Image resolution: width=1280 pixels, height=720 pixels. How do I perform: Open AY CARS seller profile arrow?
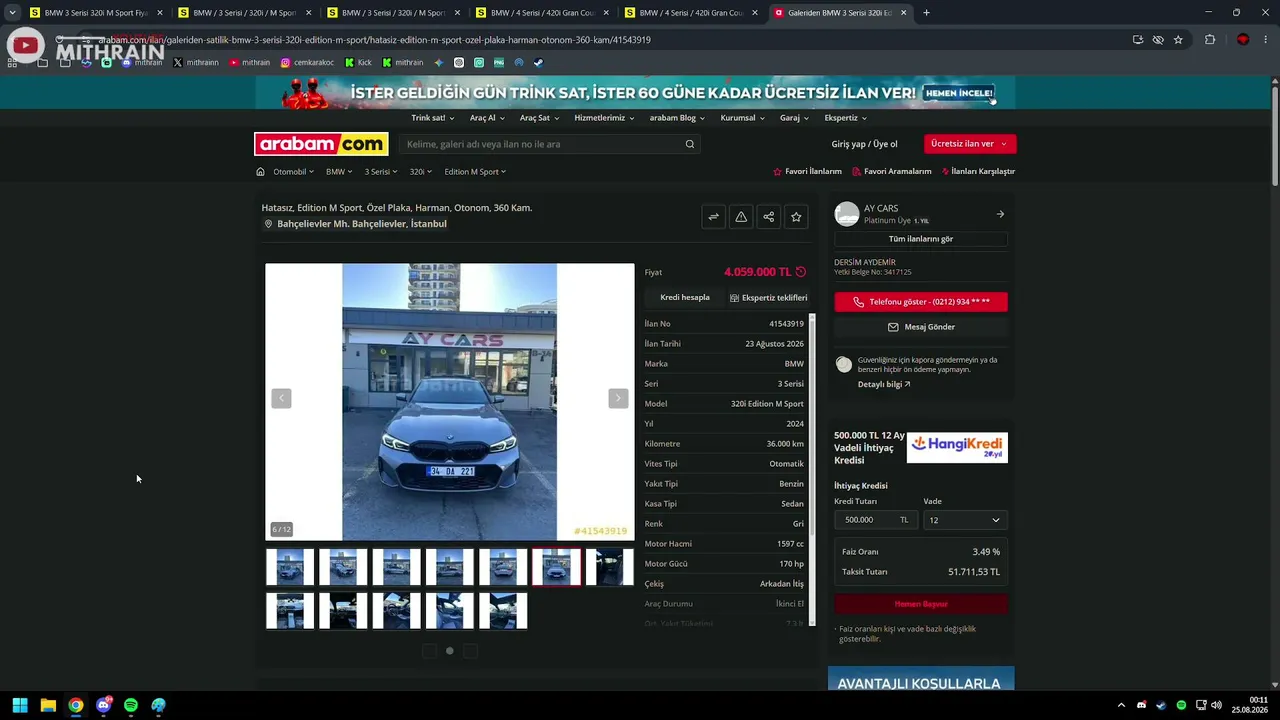[1000, 214]
